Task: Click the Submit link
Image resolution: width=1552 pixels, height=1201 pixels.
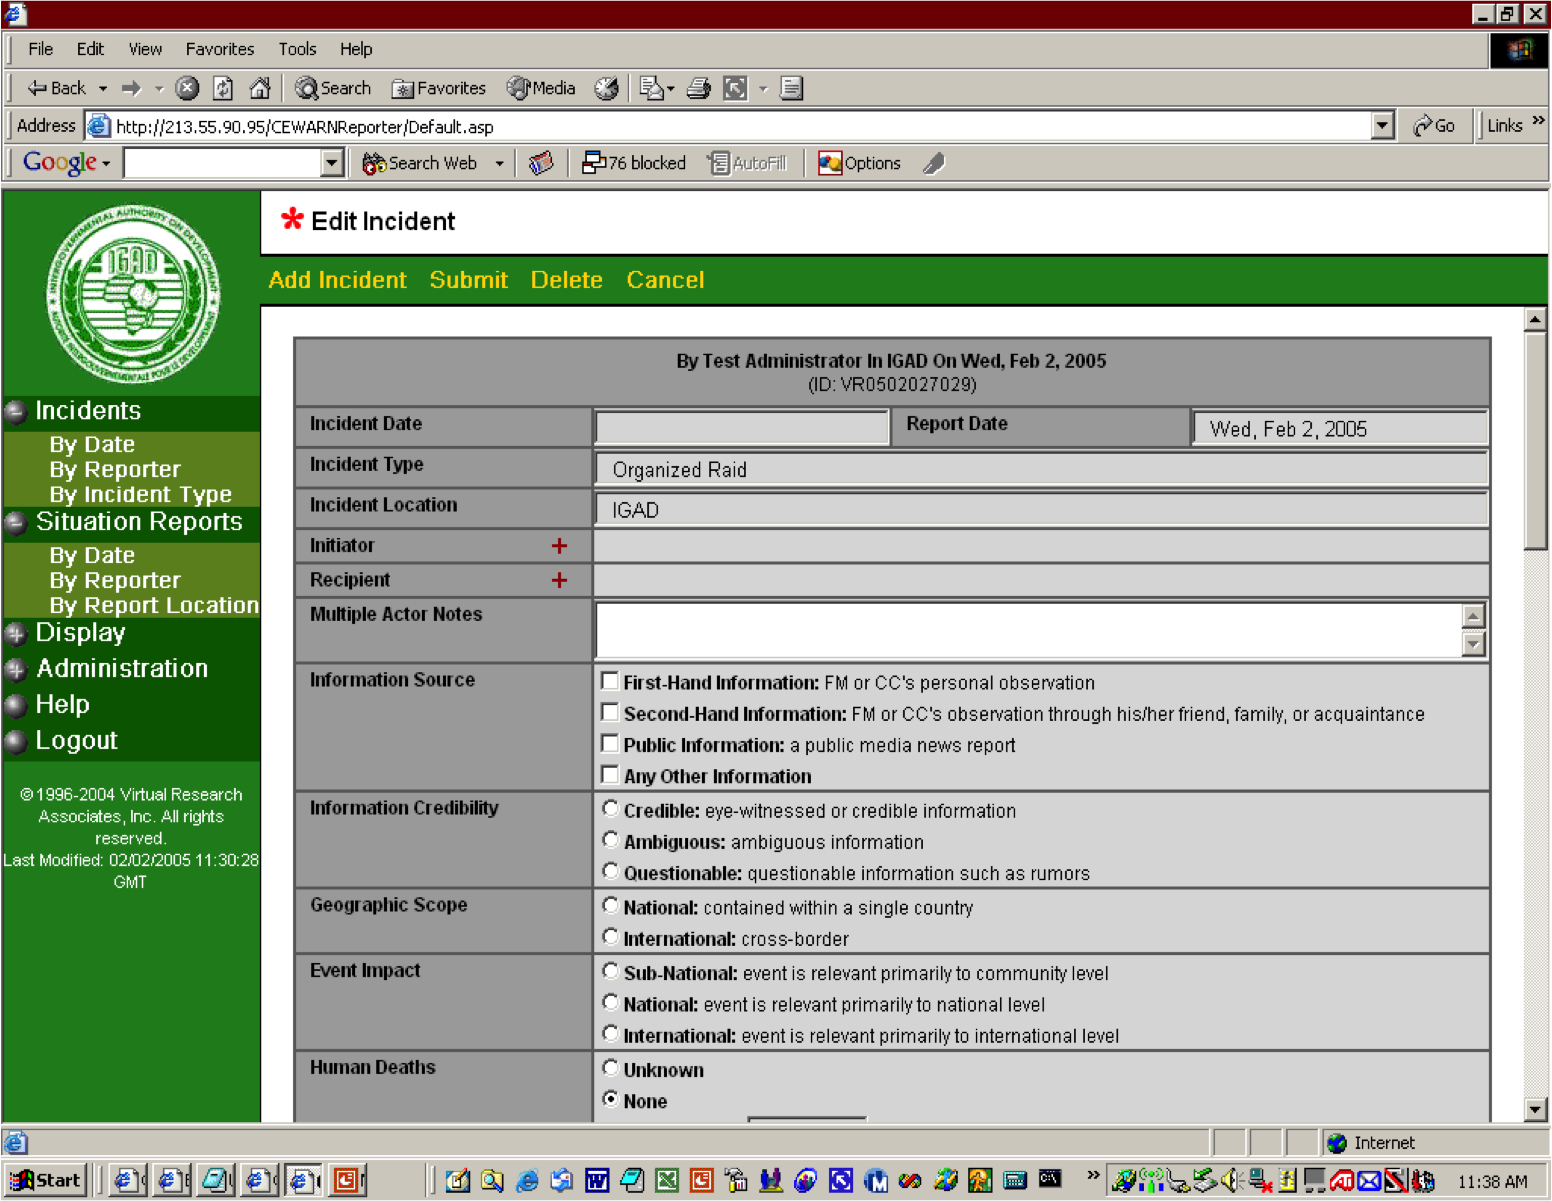Action: [x=468, y=280]
